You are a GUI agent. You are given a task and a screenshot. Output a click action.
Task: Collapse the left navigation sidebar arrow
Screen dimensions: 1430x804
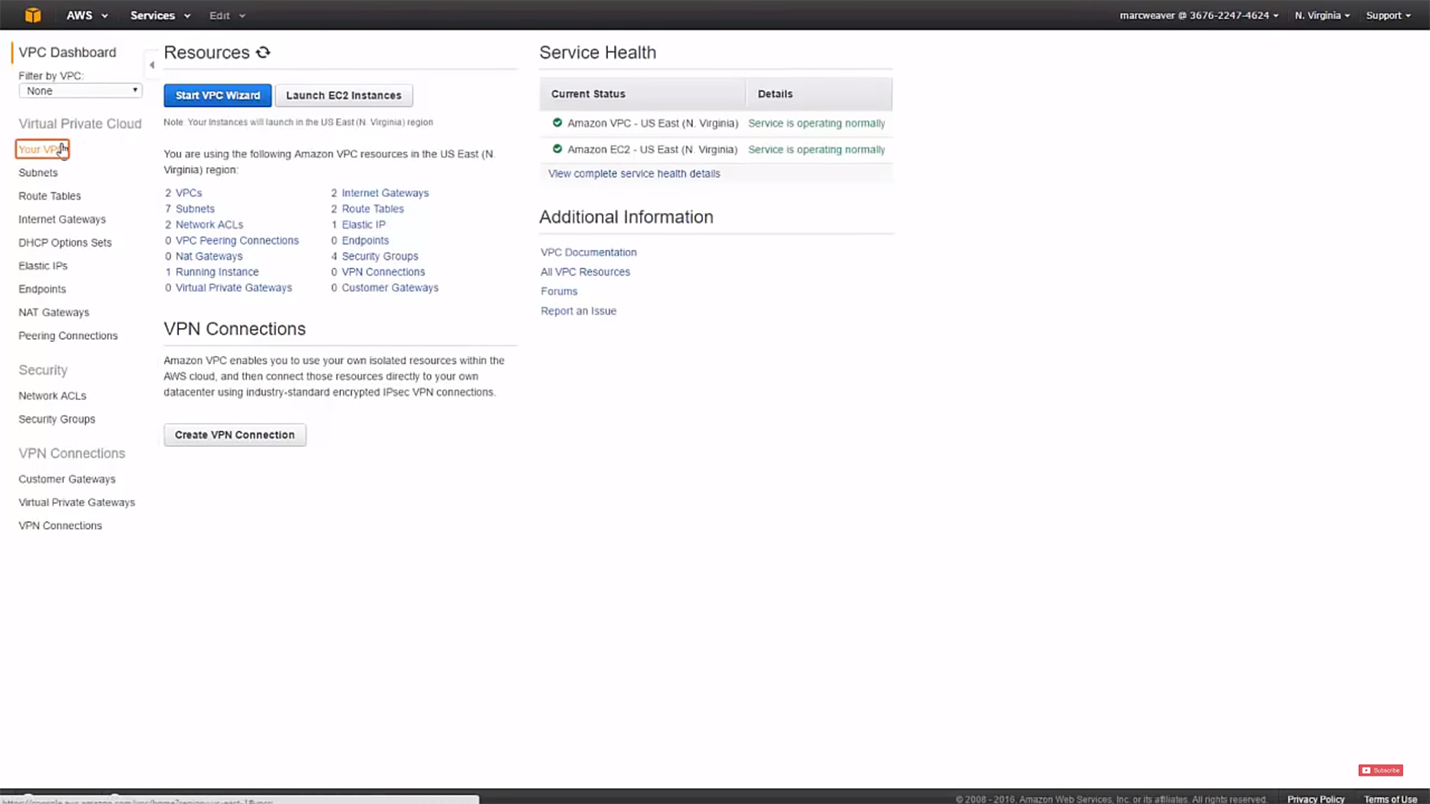pos(152,65)
